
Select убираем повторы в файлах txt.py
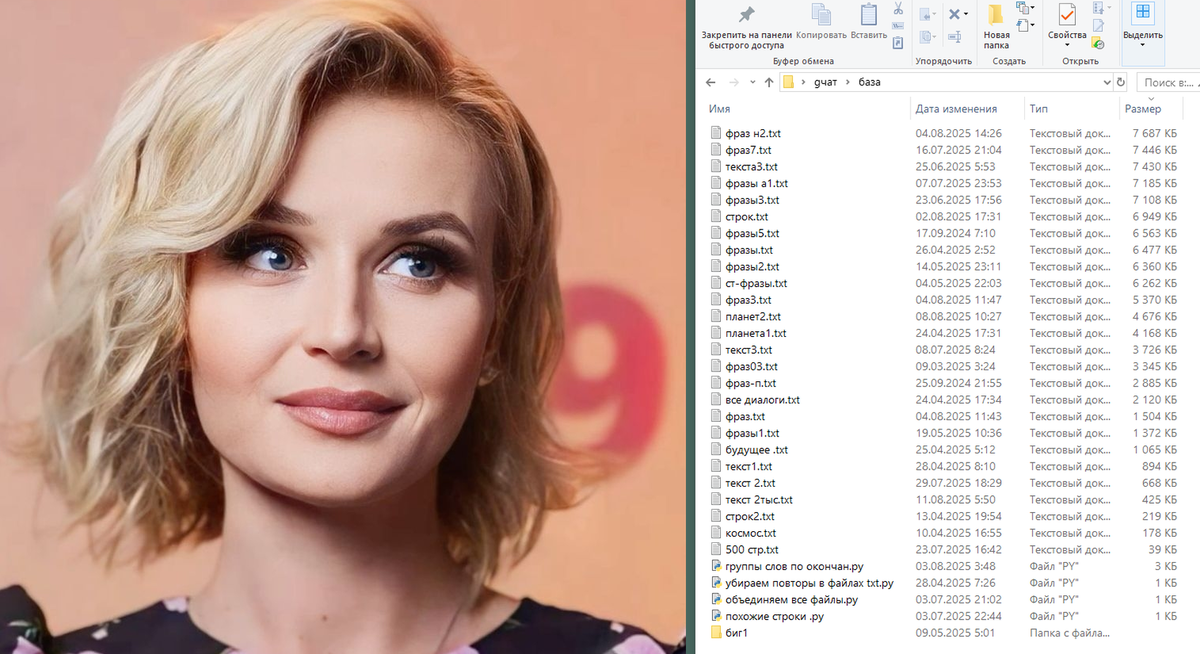point(809,583)
